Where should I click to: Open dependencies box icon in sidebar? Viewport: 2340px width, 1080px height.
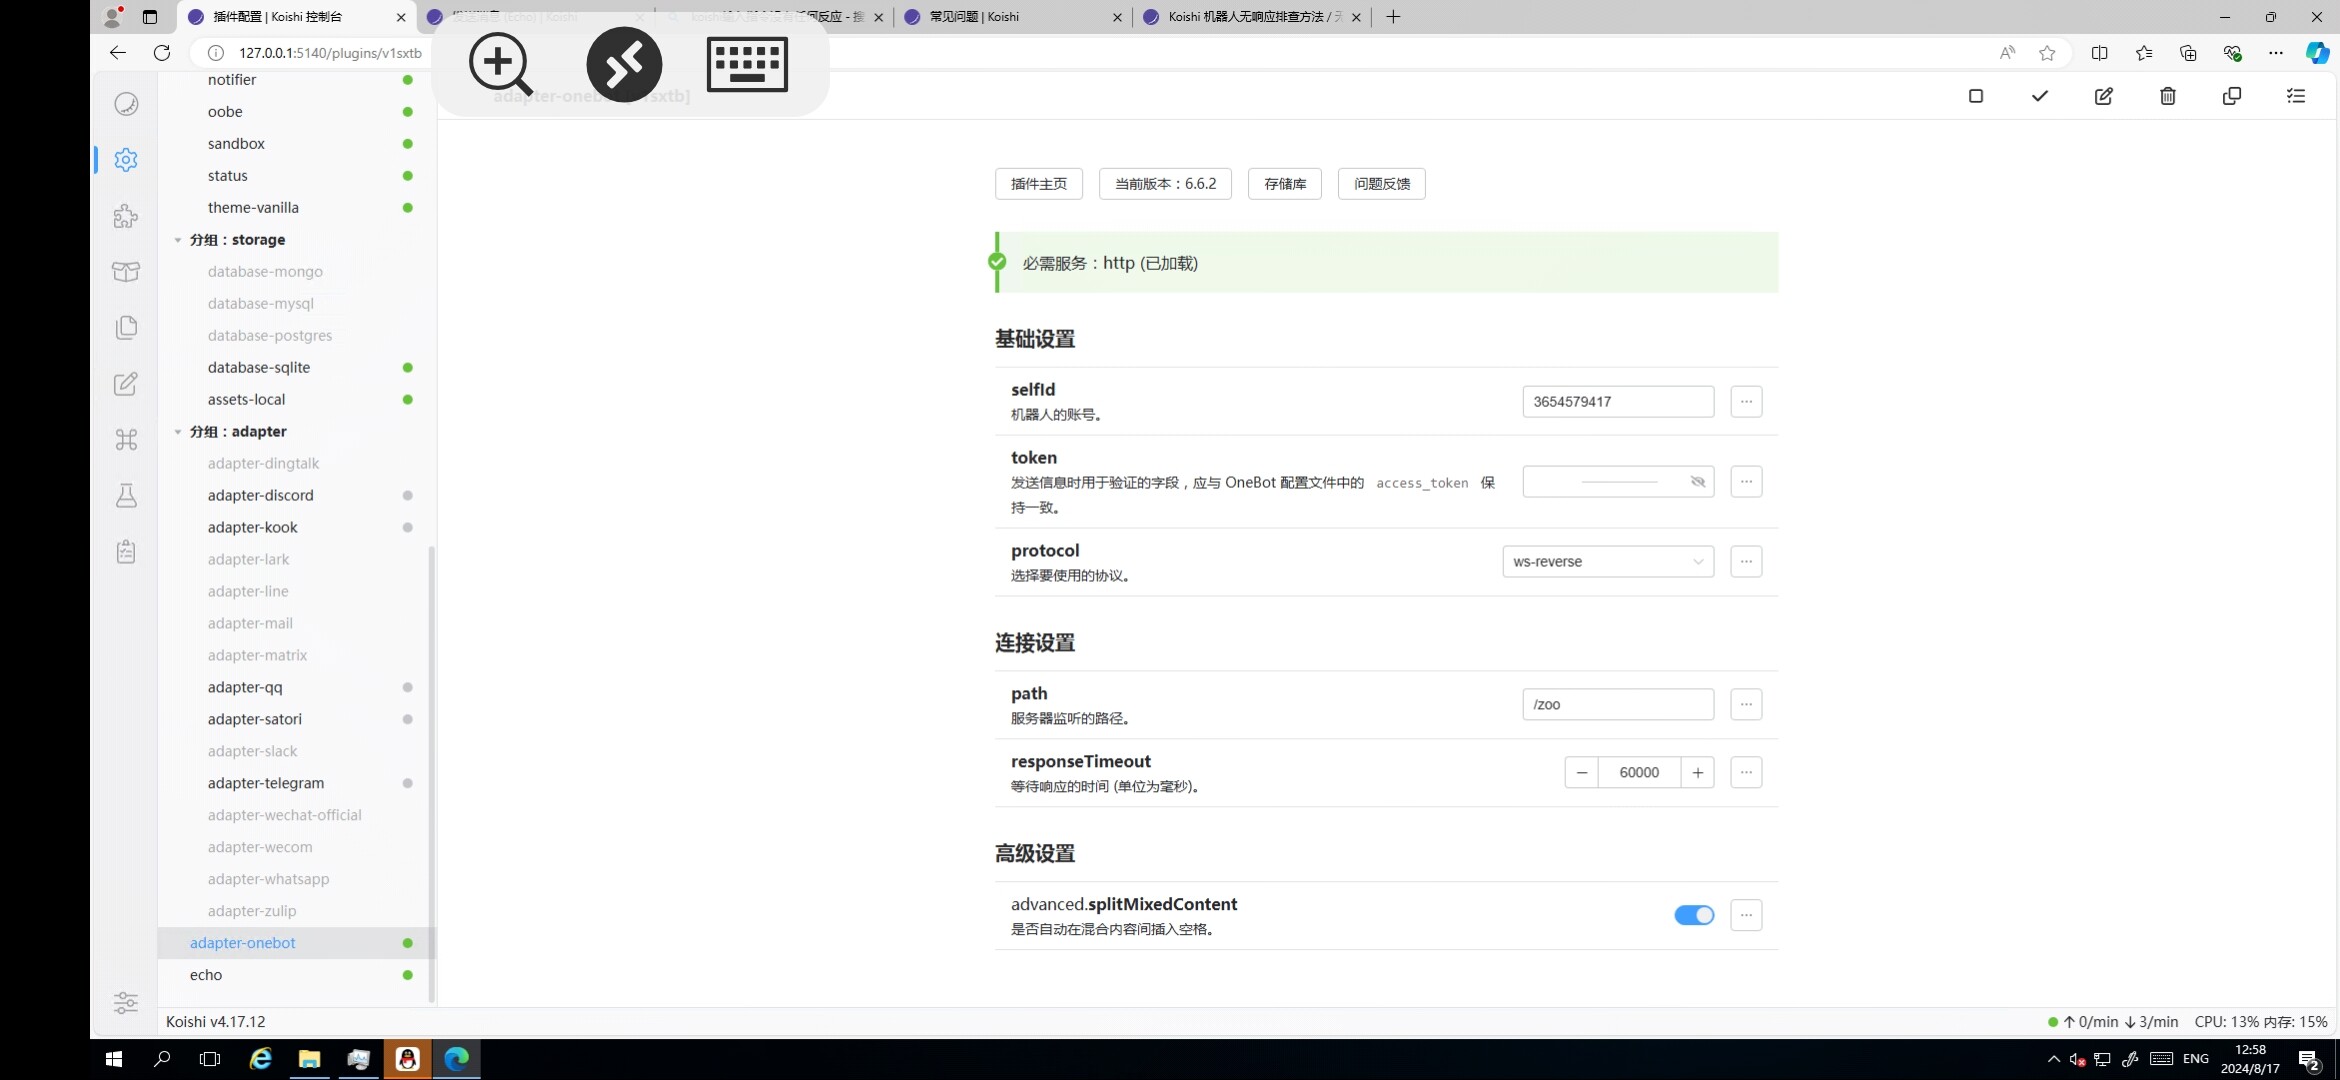pyautogui.click(x=126, y=272)
